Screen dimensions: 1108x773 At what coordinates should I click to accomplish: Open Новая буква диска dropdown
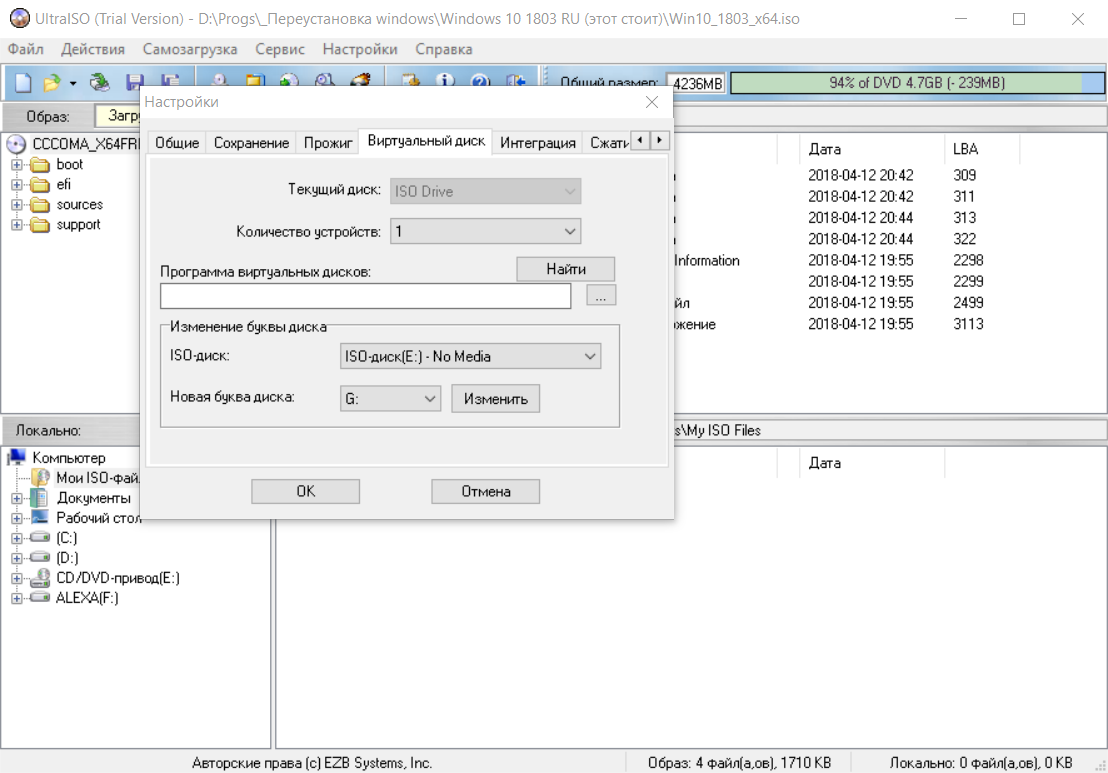pos(390,399)
